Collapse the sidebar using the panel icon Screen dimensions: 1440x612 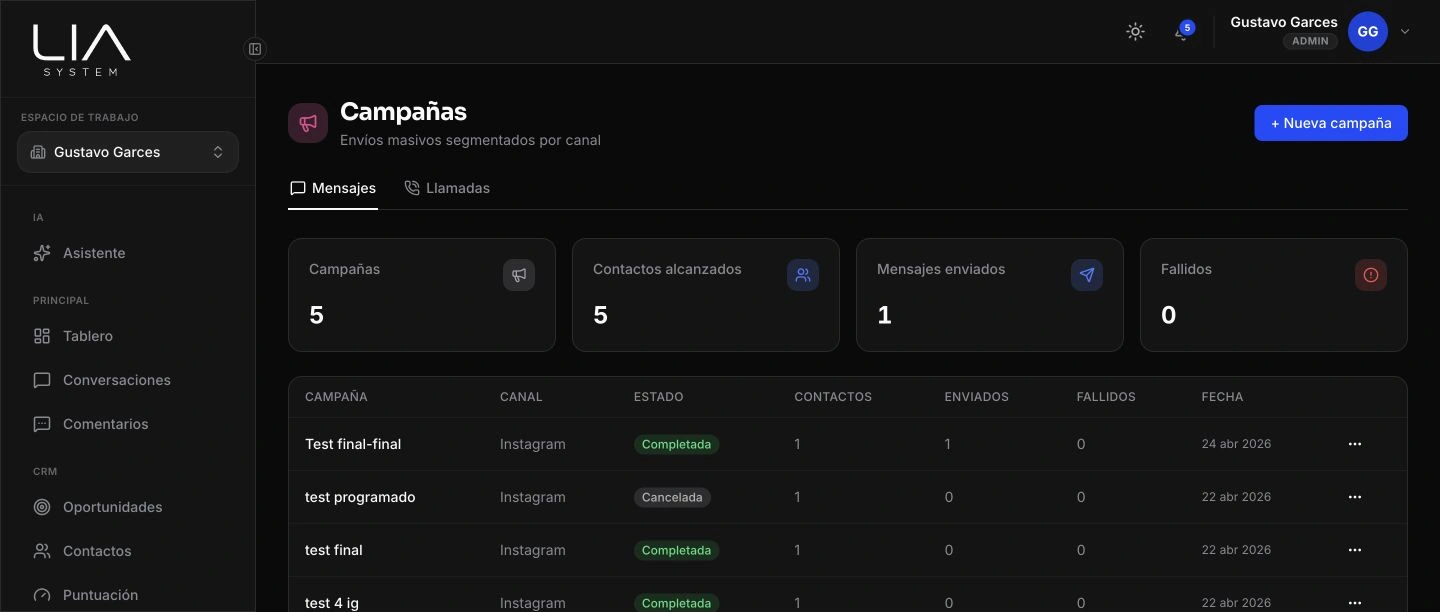click(255, 49)
